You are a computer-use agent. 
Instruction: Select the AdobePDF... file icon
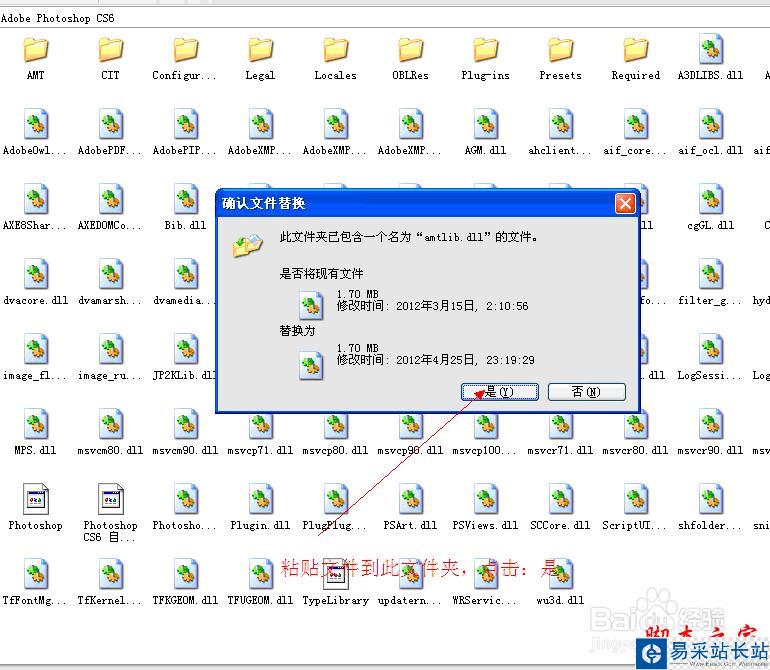pyautogui.click(x=110, y=124)
